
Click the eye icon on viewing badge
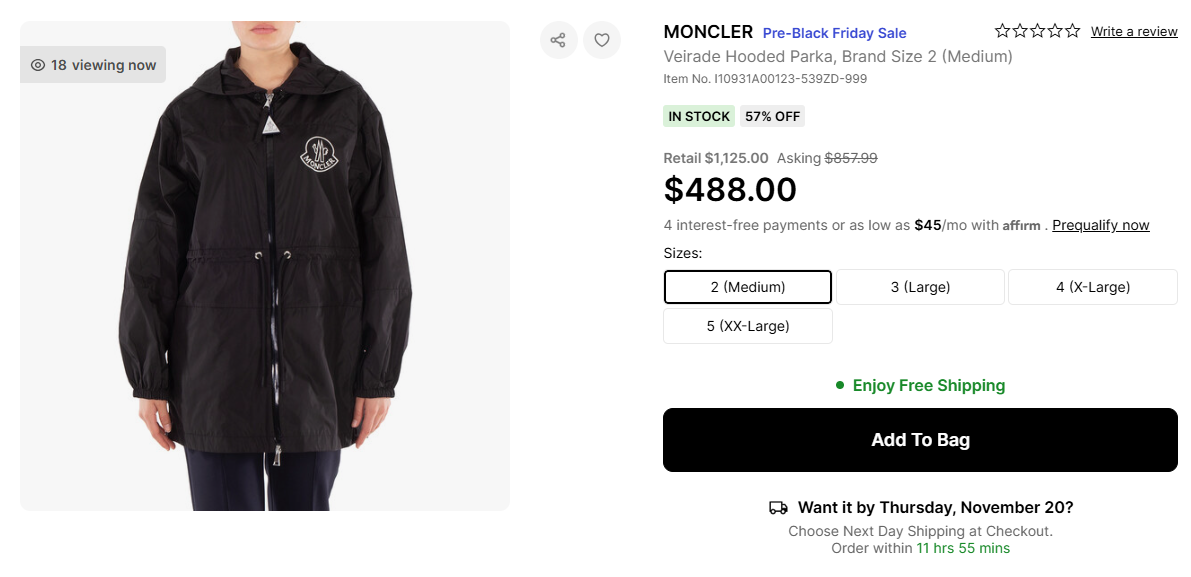pyautogui.click(x=38, y=65)
